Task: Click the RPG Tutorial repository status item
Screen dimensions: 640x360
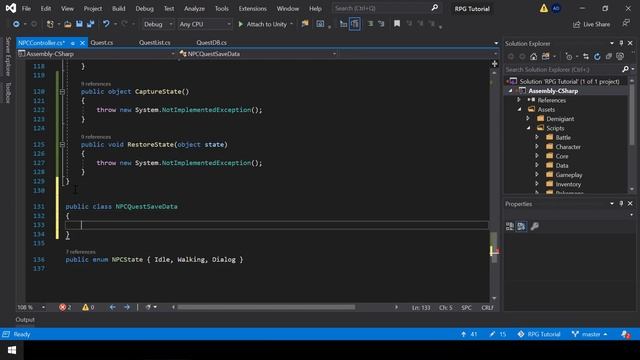Action: pos(539,334)
